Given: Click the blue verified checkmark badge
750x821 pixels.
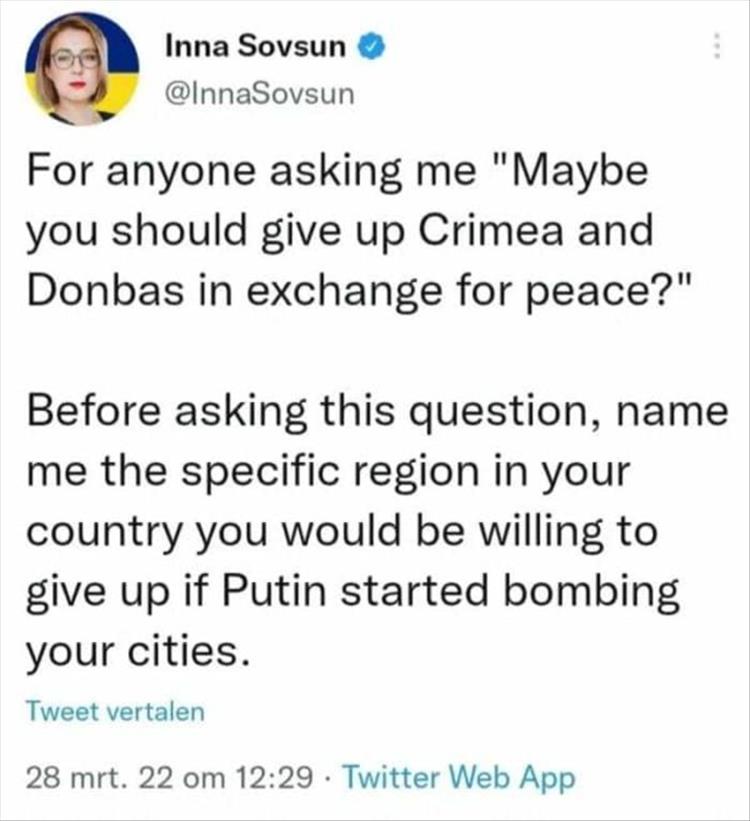Looking at the screenshot, I should click(x=371, y=46).
